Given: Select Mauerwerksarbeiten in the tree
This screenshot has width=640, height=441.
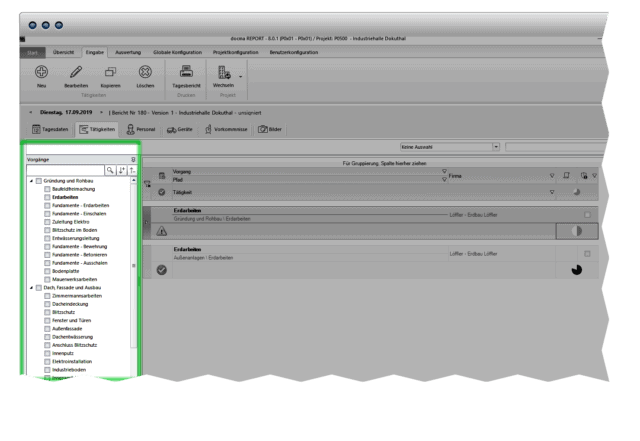Looking at the screenshot, I should coord(74,279).
